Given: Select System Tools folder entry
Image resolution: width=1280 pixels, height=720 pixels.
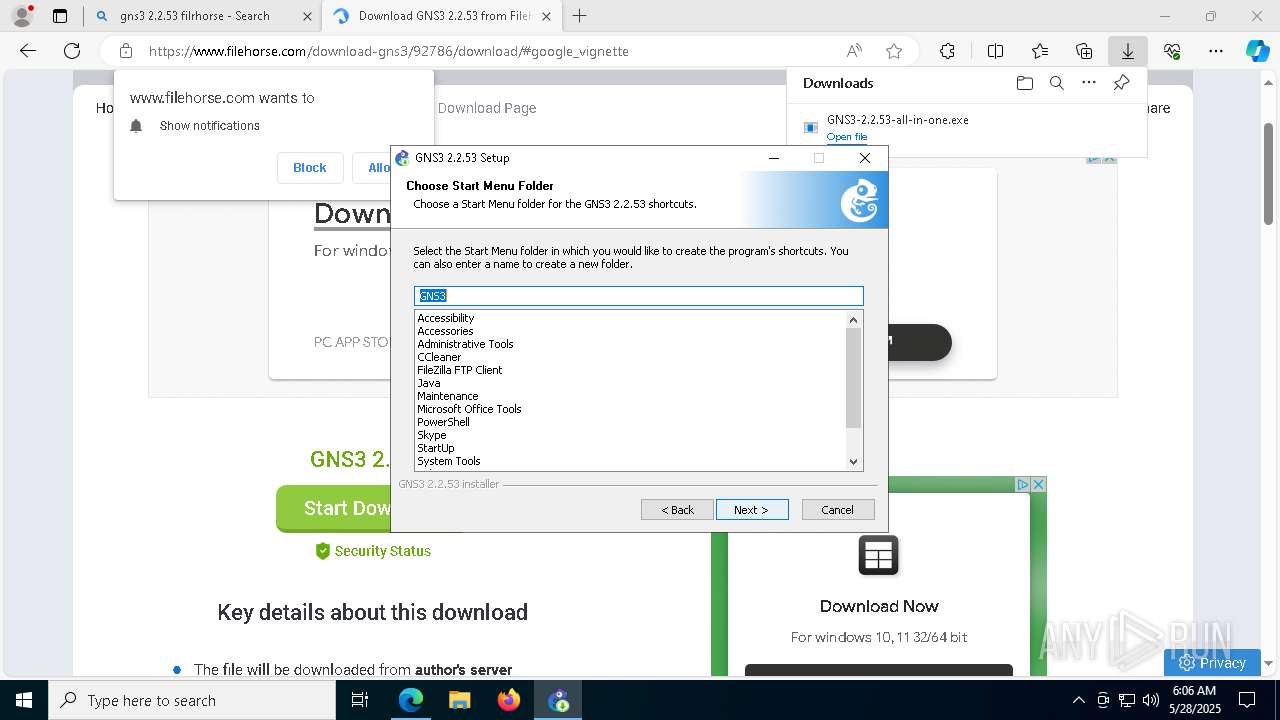Looking at the screenshot, I should coord(449,461).
